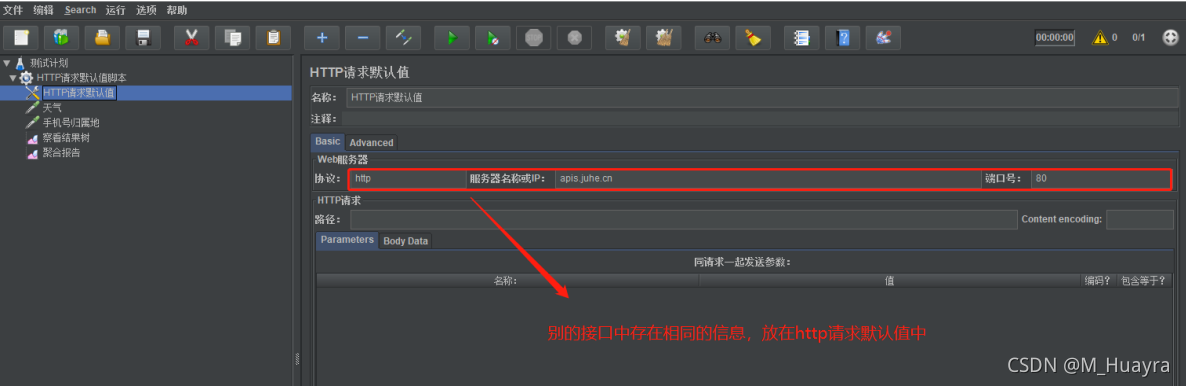The image size is (1186, 387).
Task: Open the 帮助 menu
Action: (x=177, y=10)
